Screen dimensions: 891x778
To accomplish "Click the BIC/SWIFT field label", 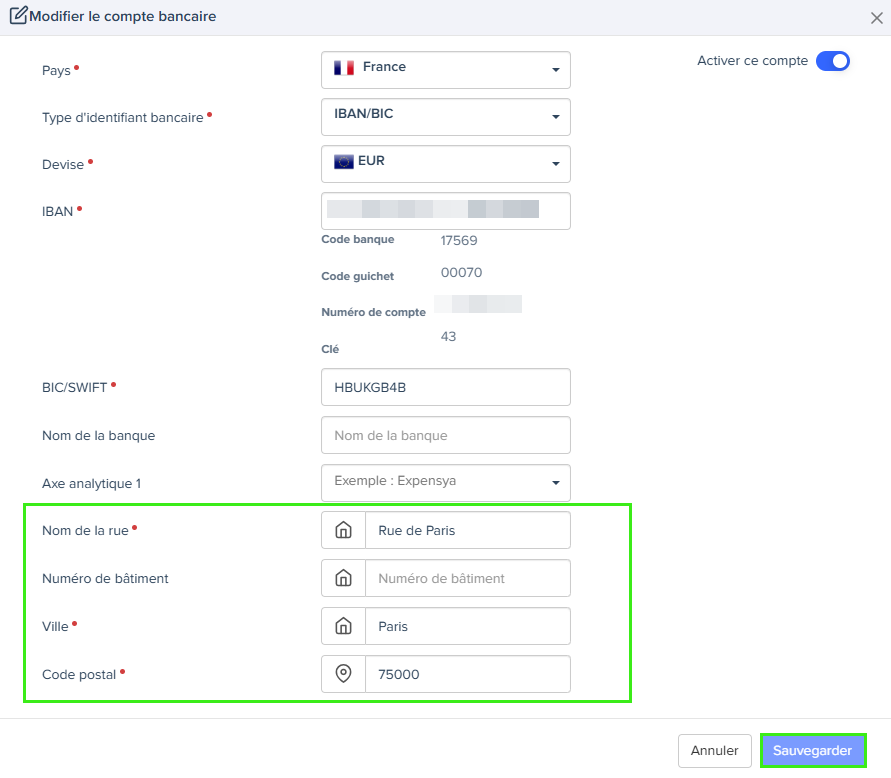I will click(74, 388).
